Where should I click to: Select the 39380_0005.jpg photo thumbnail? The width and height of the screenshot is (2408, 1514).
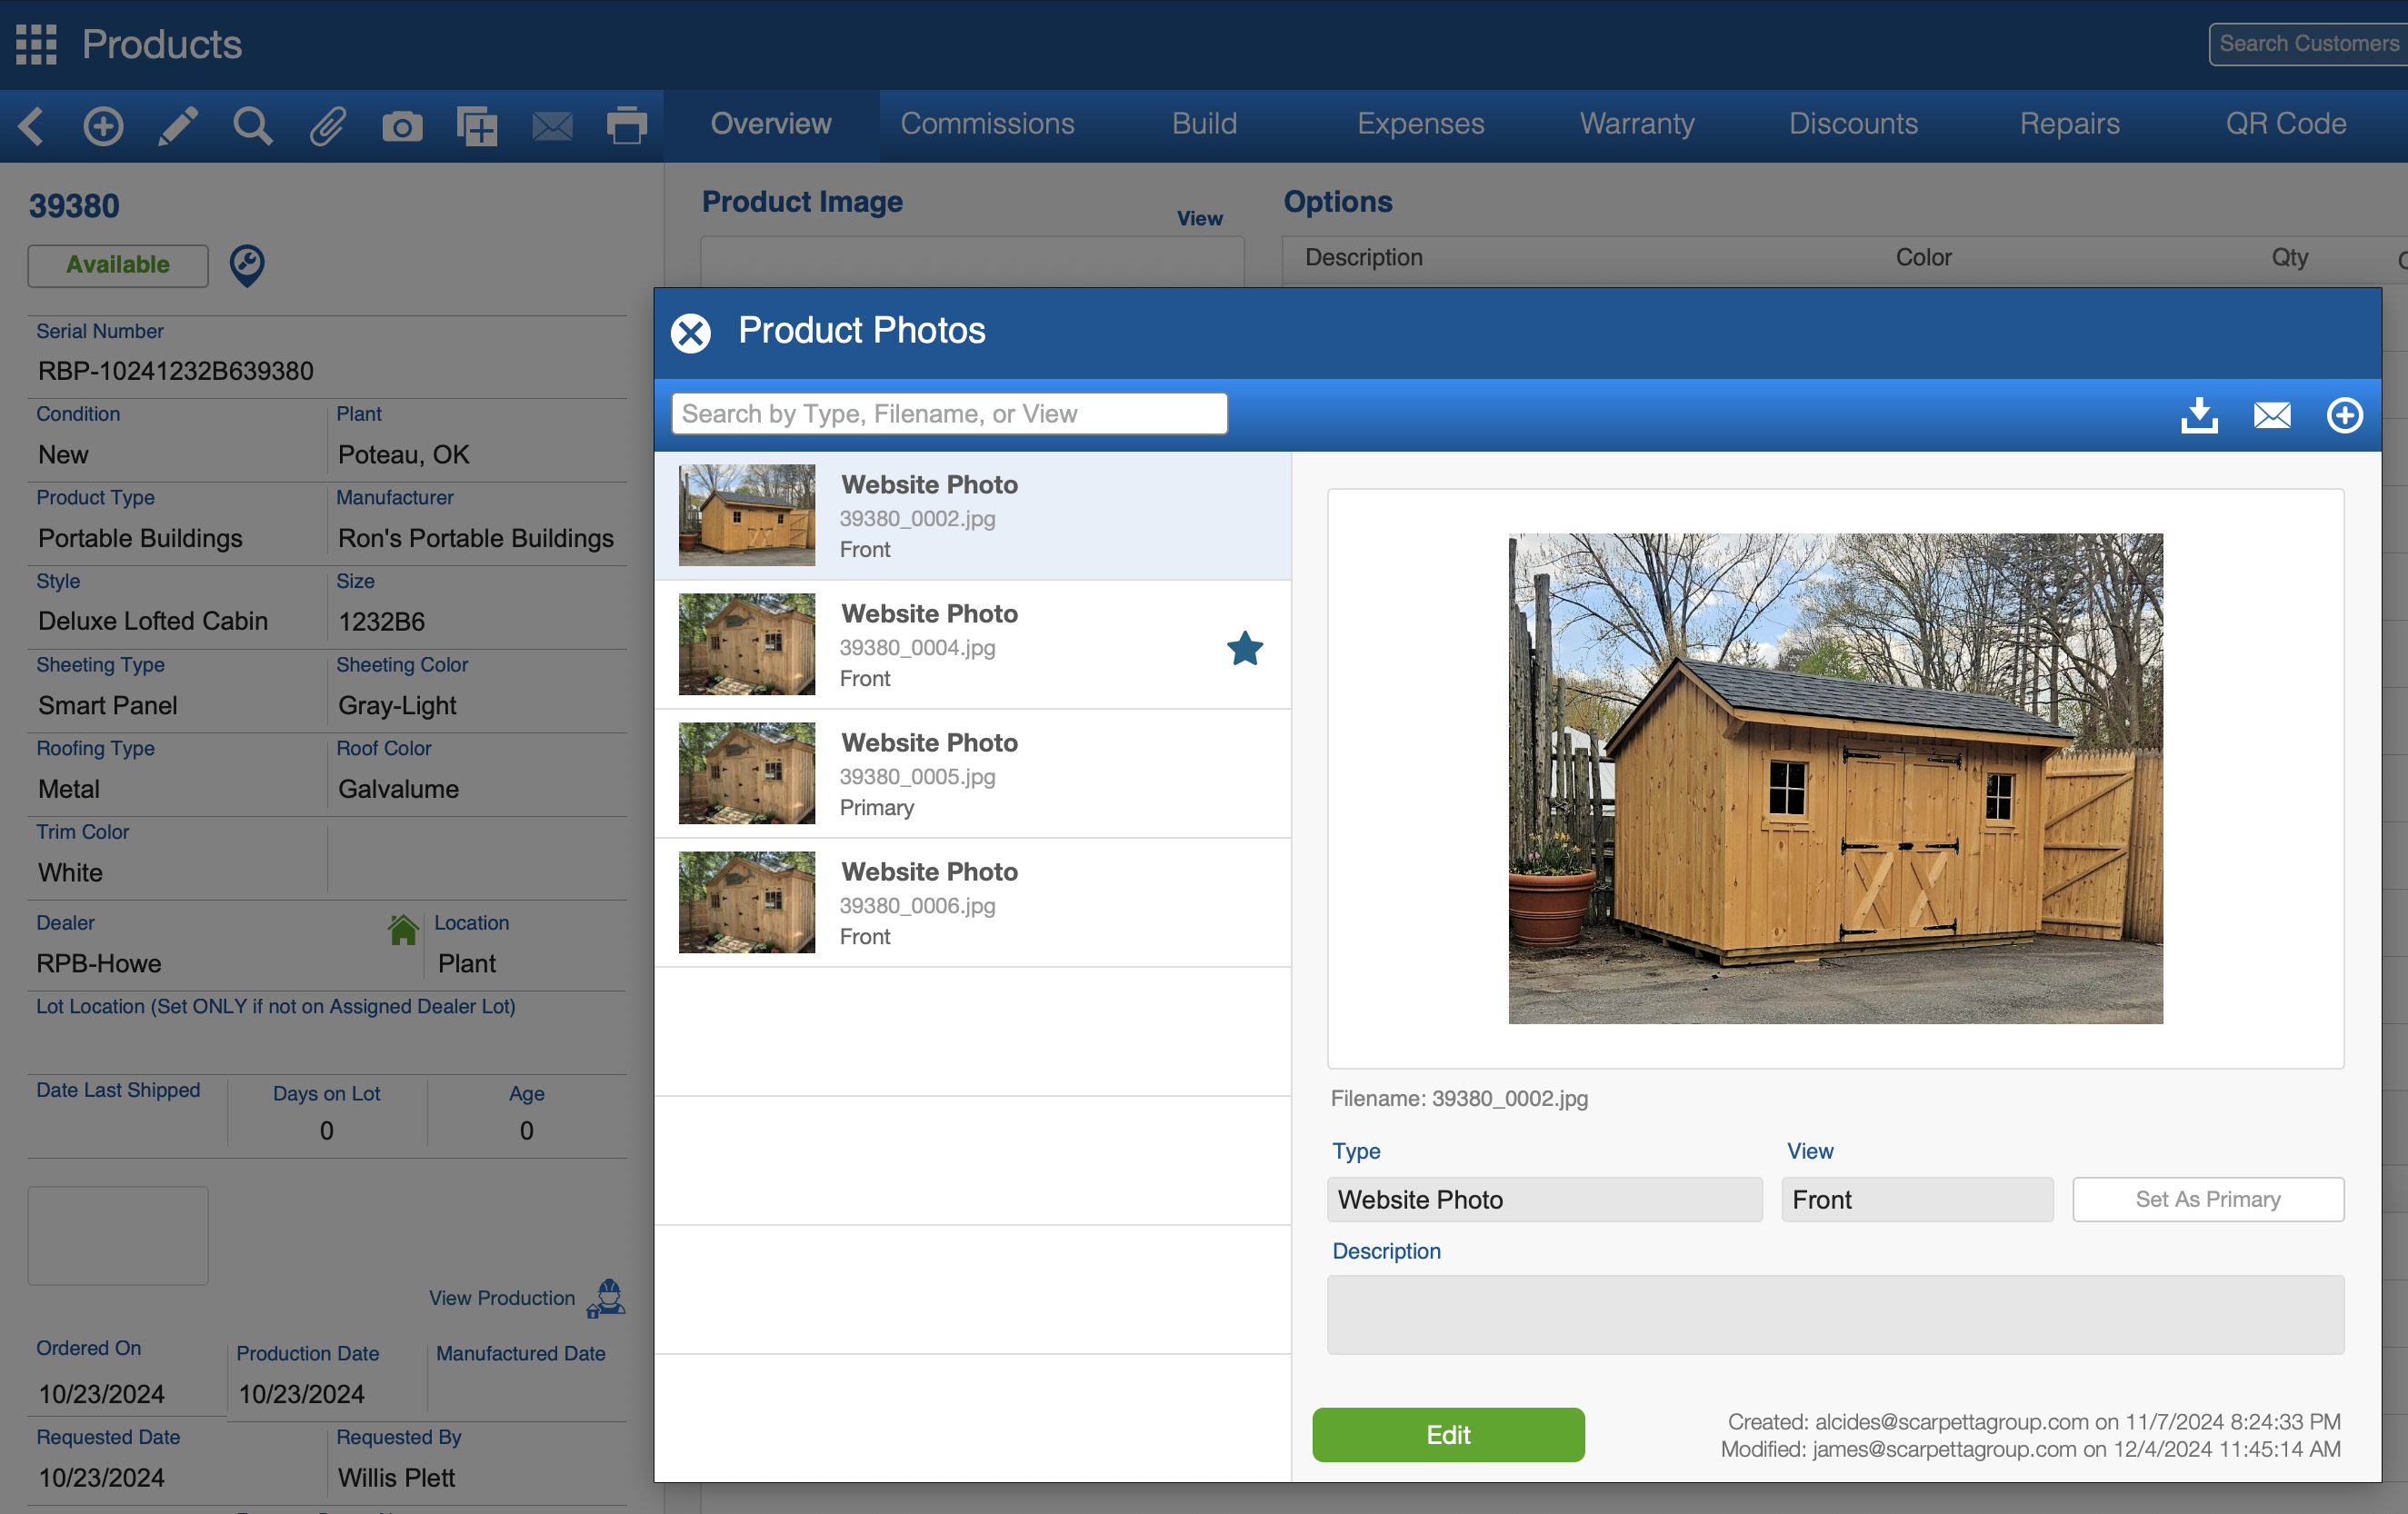747,773
